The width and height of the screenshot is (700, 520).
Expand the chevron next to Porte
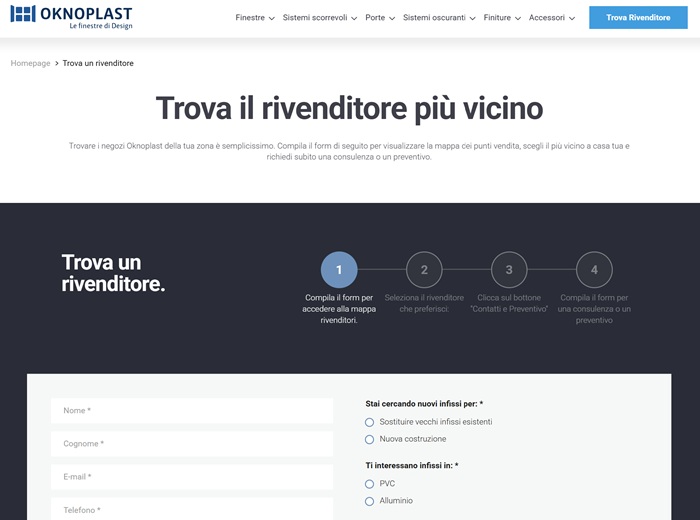(392, 18)
